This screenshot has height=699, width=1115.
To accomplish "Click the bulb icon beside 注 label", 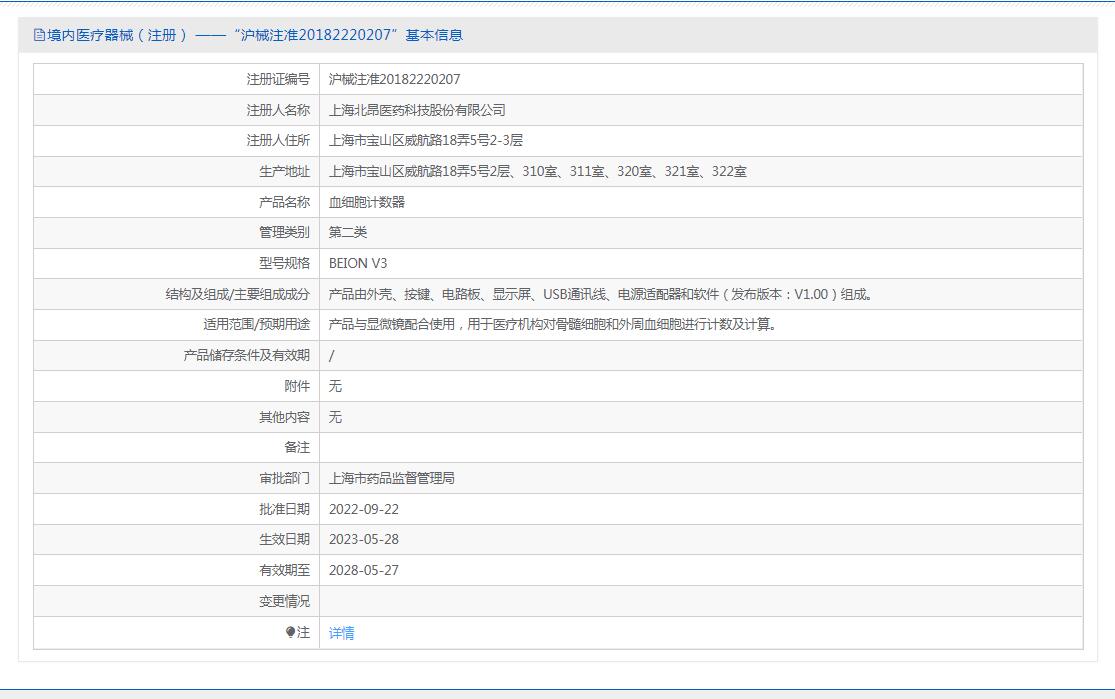I will (290, 632).
